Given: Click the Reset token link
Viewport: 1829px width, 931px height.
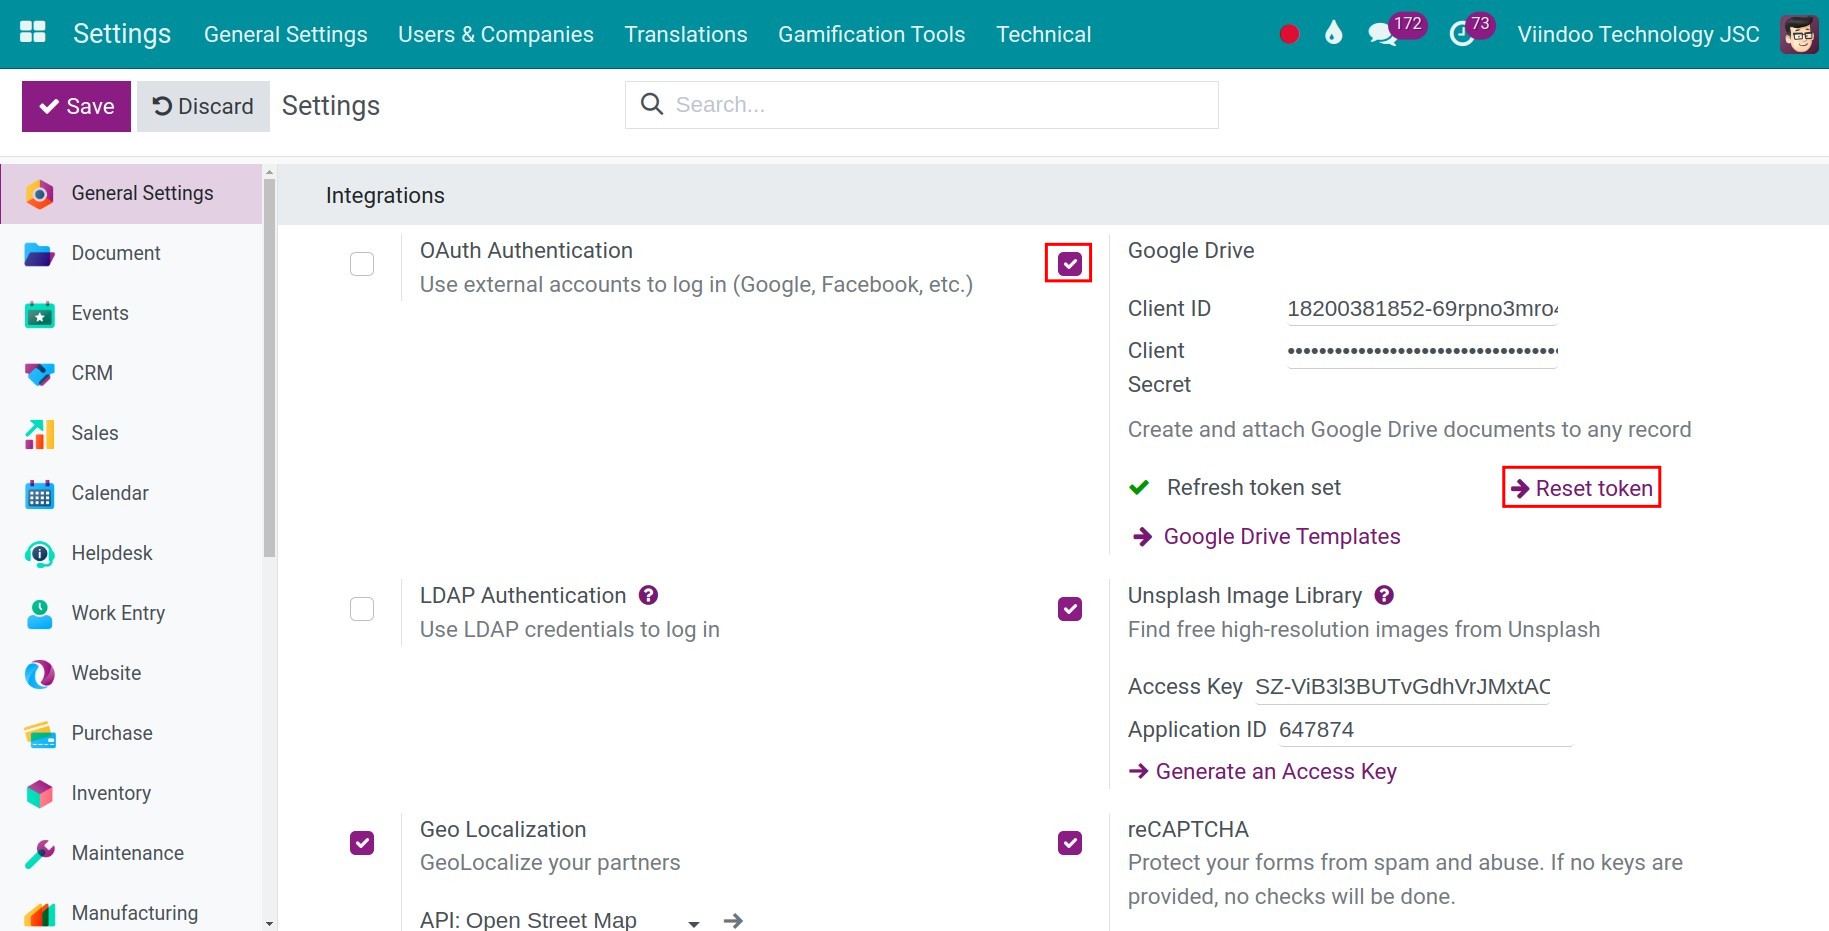Looking at the screenshot, I should point(1581,488).
